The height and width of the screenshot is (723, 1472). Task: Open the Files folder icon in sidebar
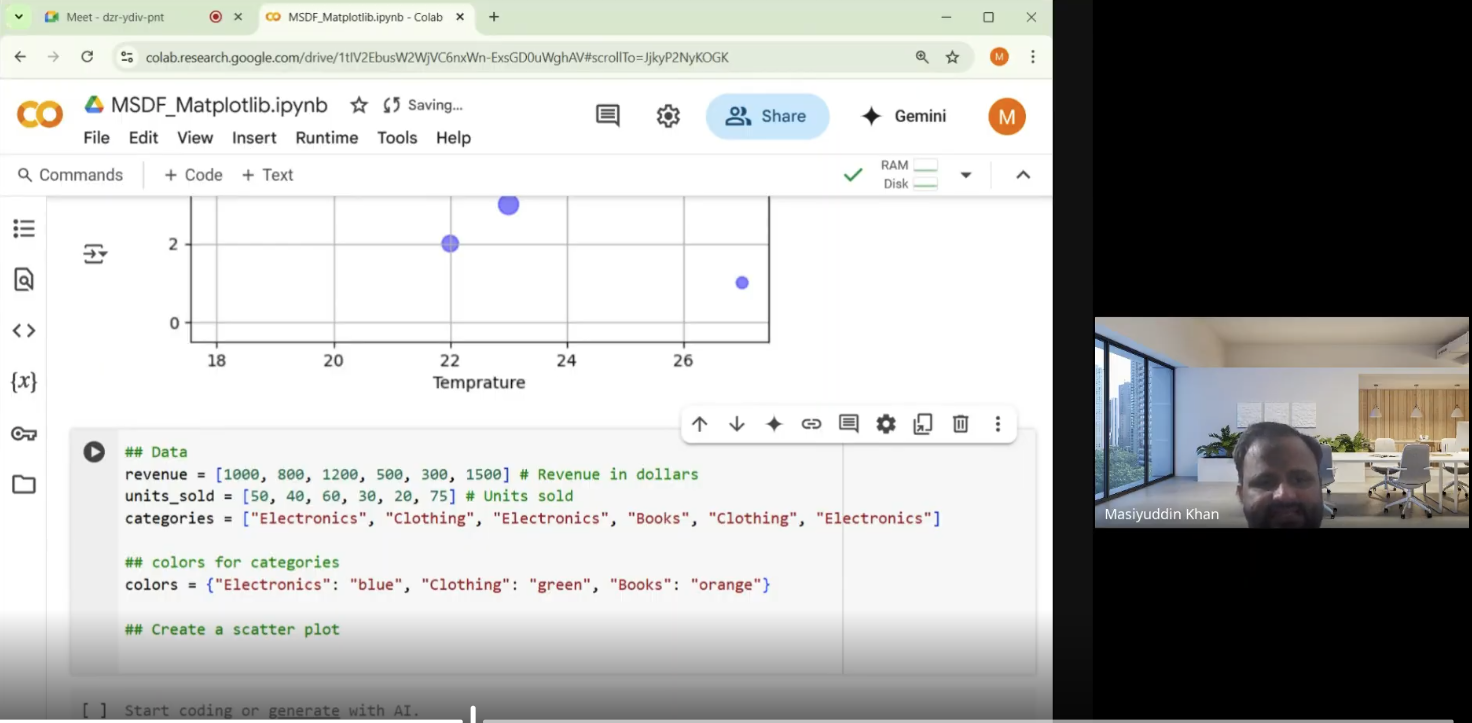(x=24, y=485)
